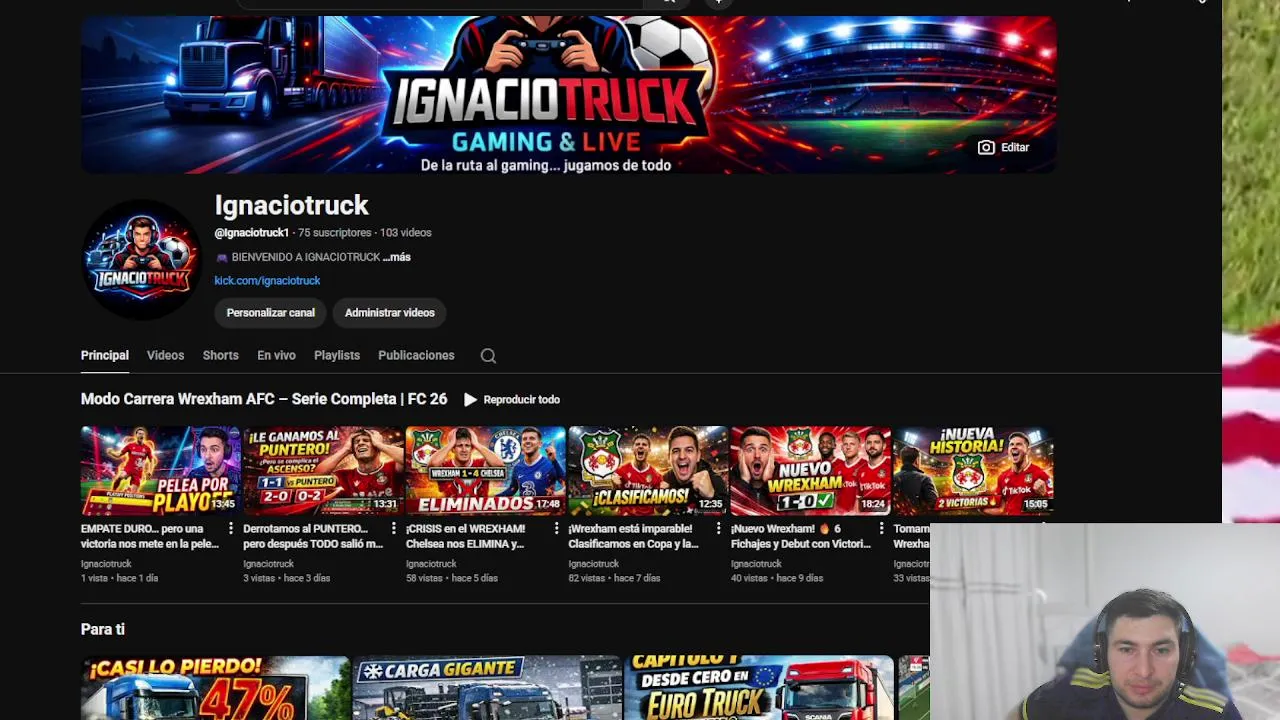Click title 'Derrotamos al PUNTERO...'
Screen dimensions: 1280x720
pos(313,536)
